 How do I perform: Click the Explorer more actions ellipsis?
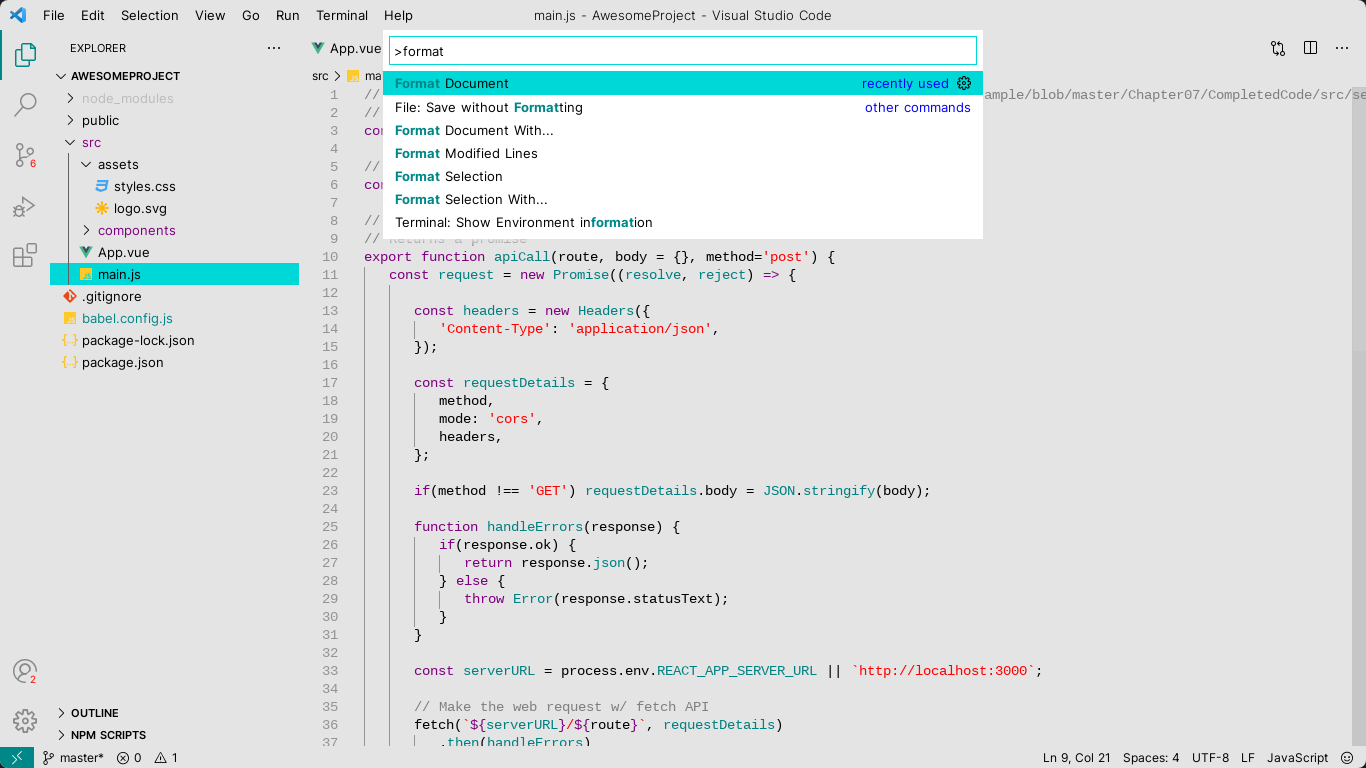274,48
